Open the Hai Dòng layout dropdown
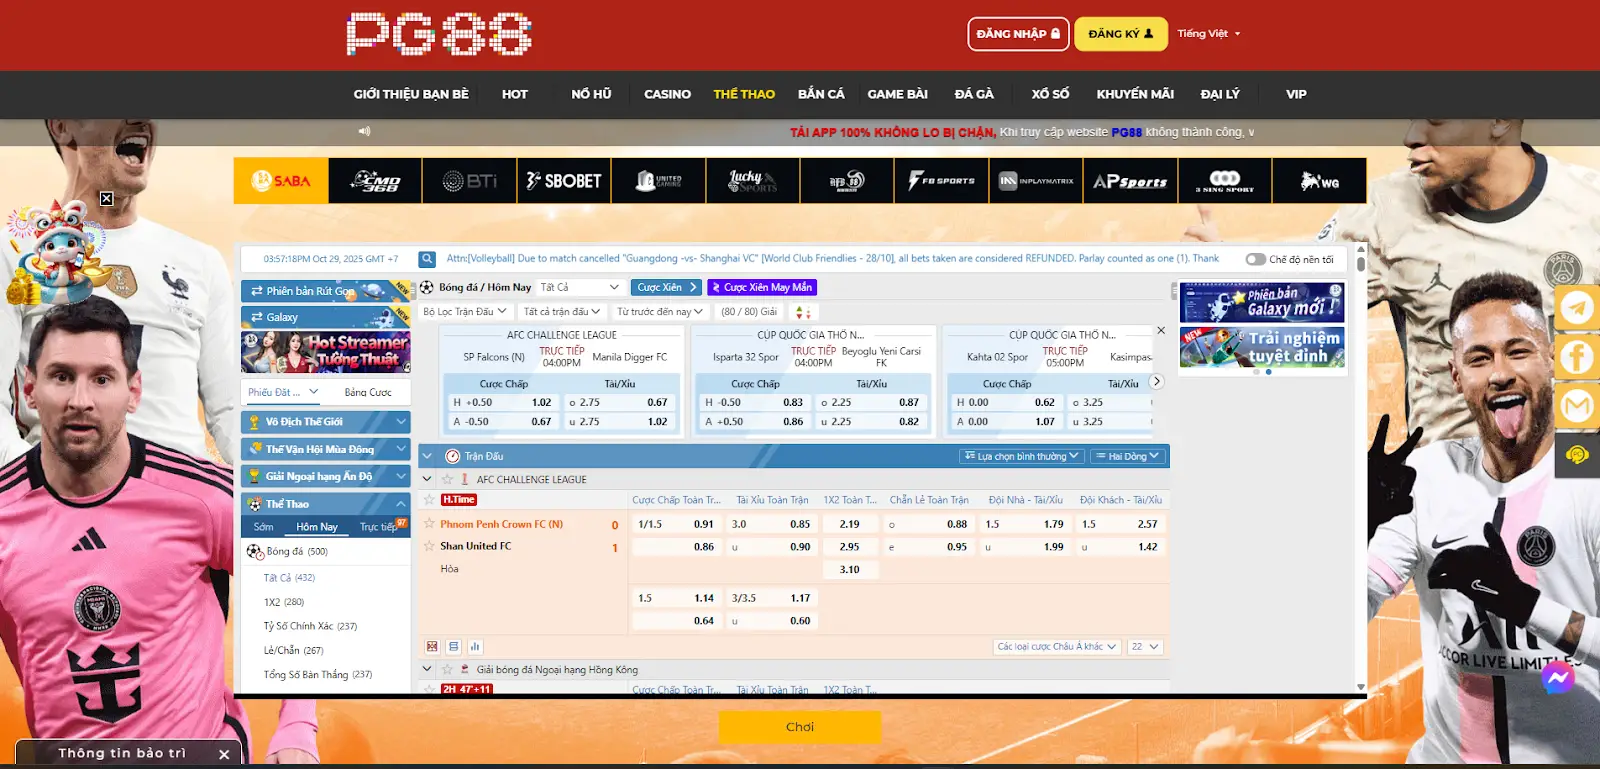1600x769 pixels. [1127, 456]
